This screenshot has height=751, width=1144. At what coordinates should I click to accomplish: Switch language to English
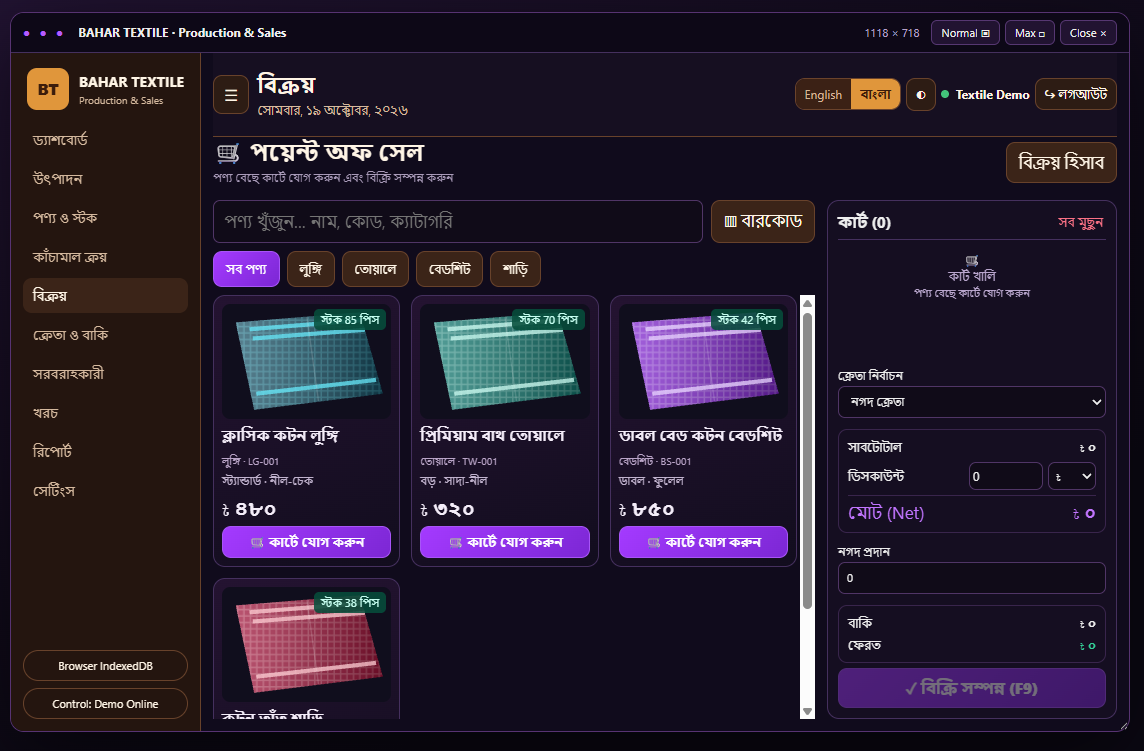coord(823,95)
